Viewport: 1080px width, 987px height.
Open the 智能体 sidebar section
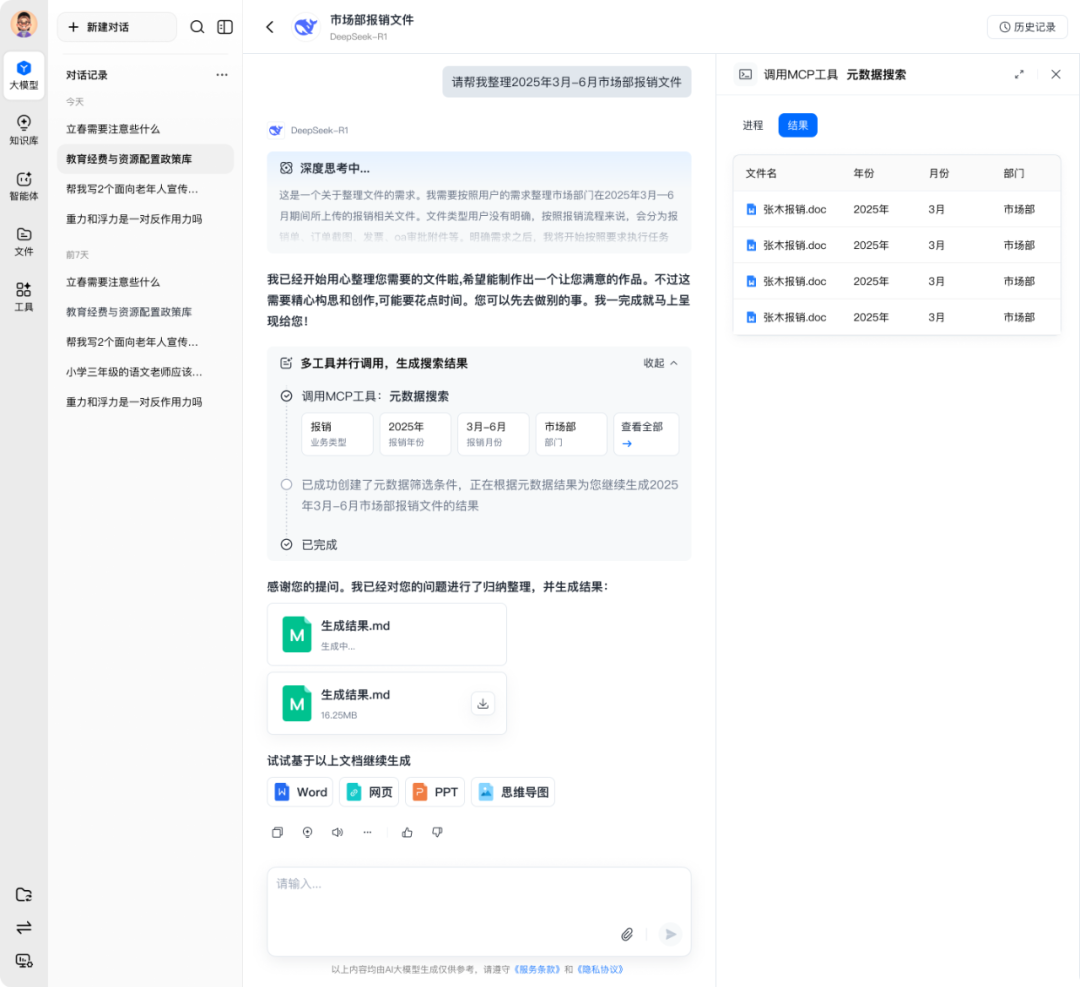click(x=24, y=186)
